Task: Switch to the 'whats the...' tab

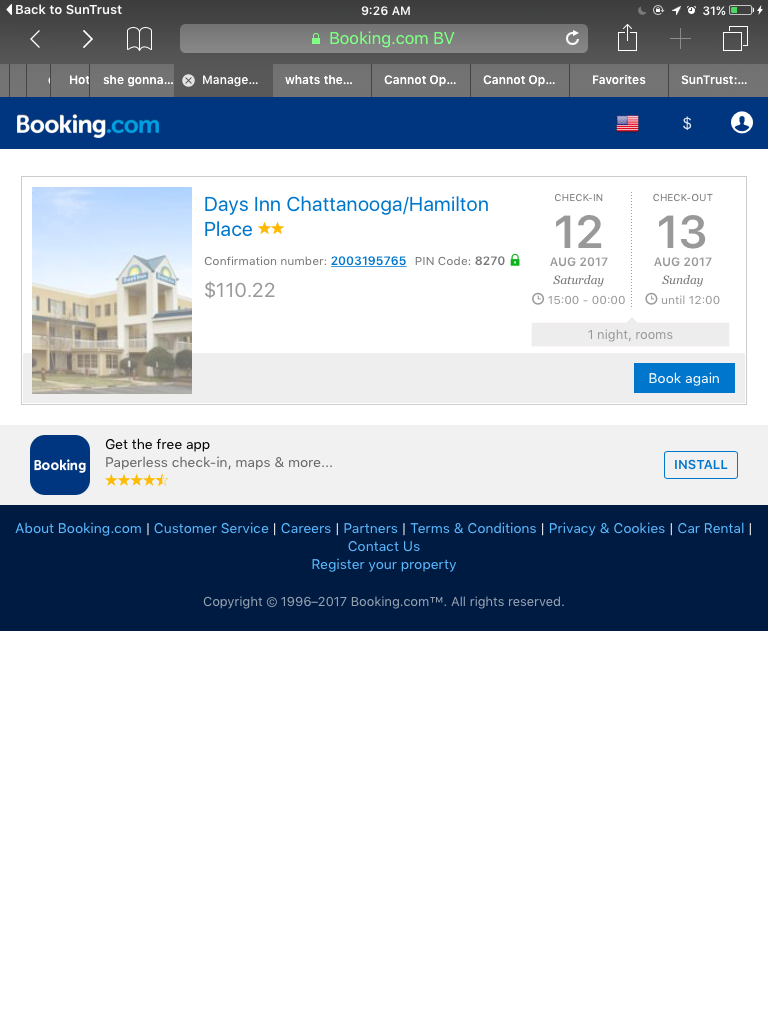Action: click(318, 80)
